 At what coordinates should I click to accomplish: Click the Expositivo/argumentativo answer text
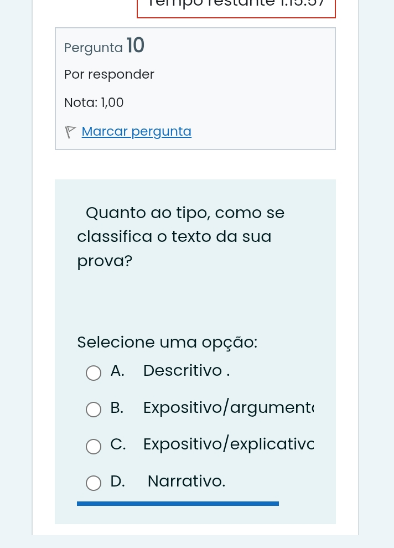229,408
